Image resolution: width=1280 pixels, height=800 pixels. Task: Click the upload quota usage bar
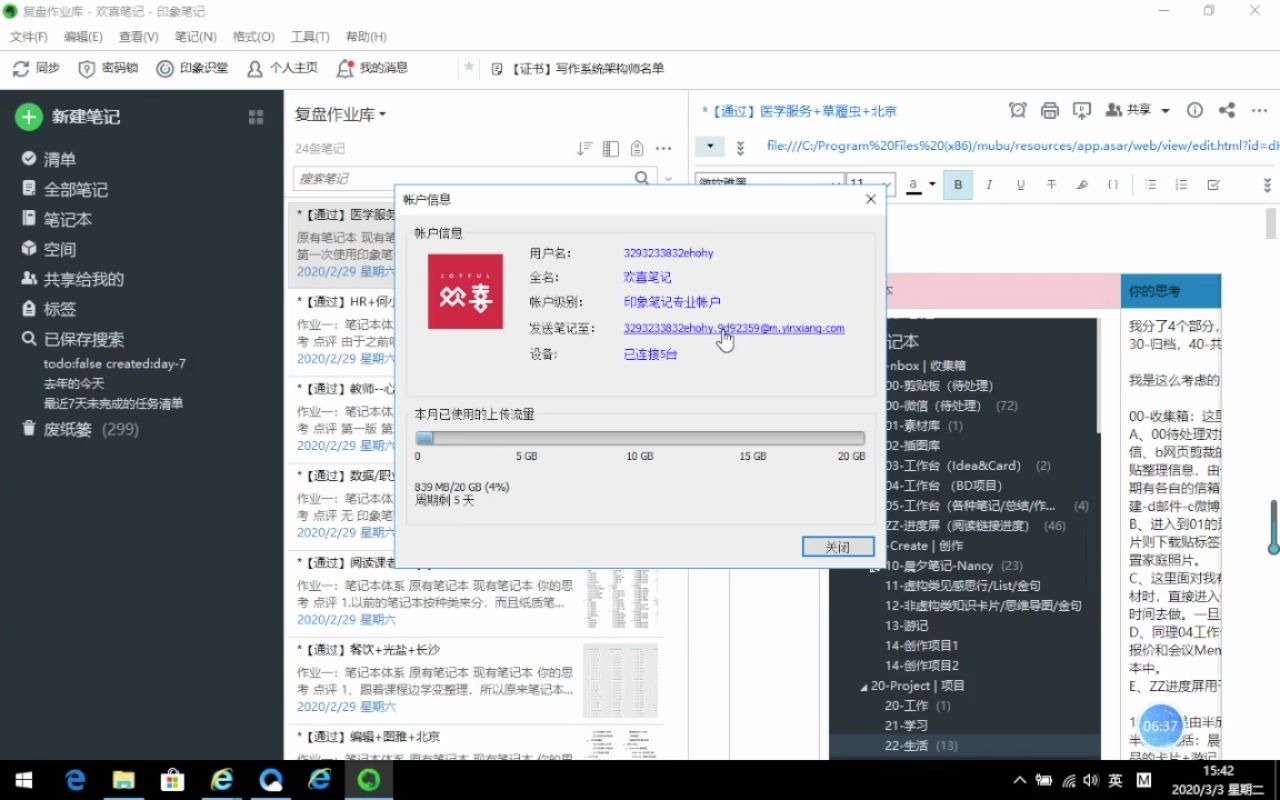tap(640, 437)
